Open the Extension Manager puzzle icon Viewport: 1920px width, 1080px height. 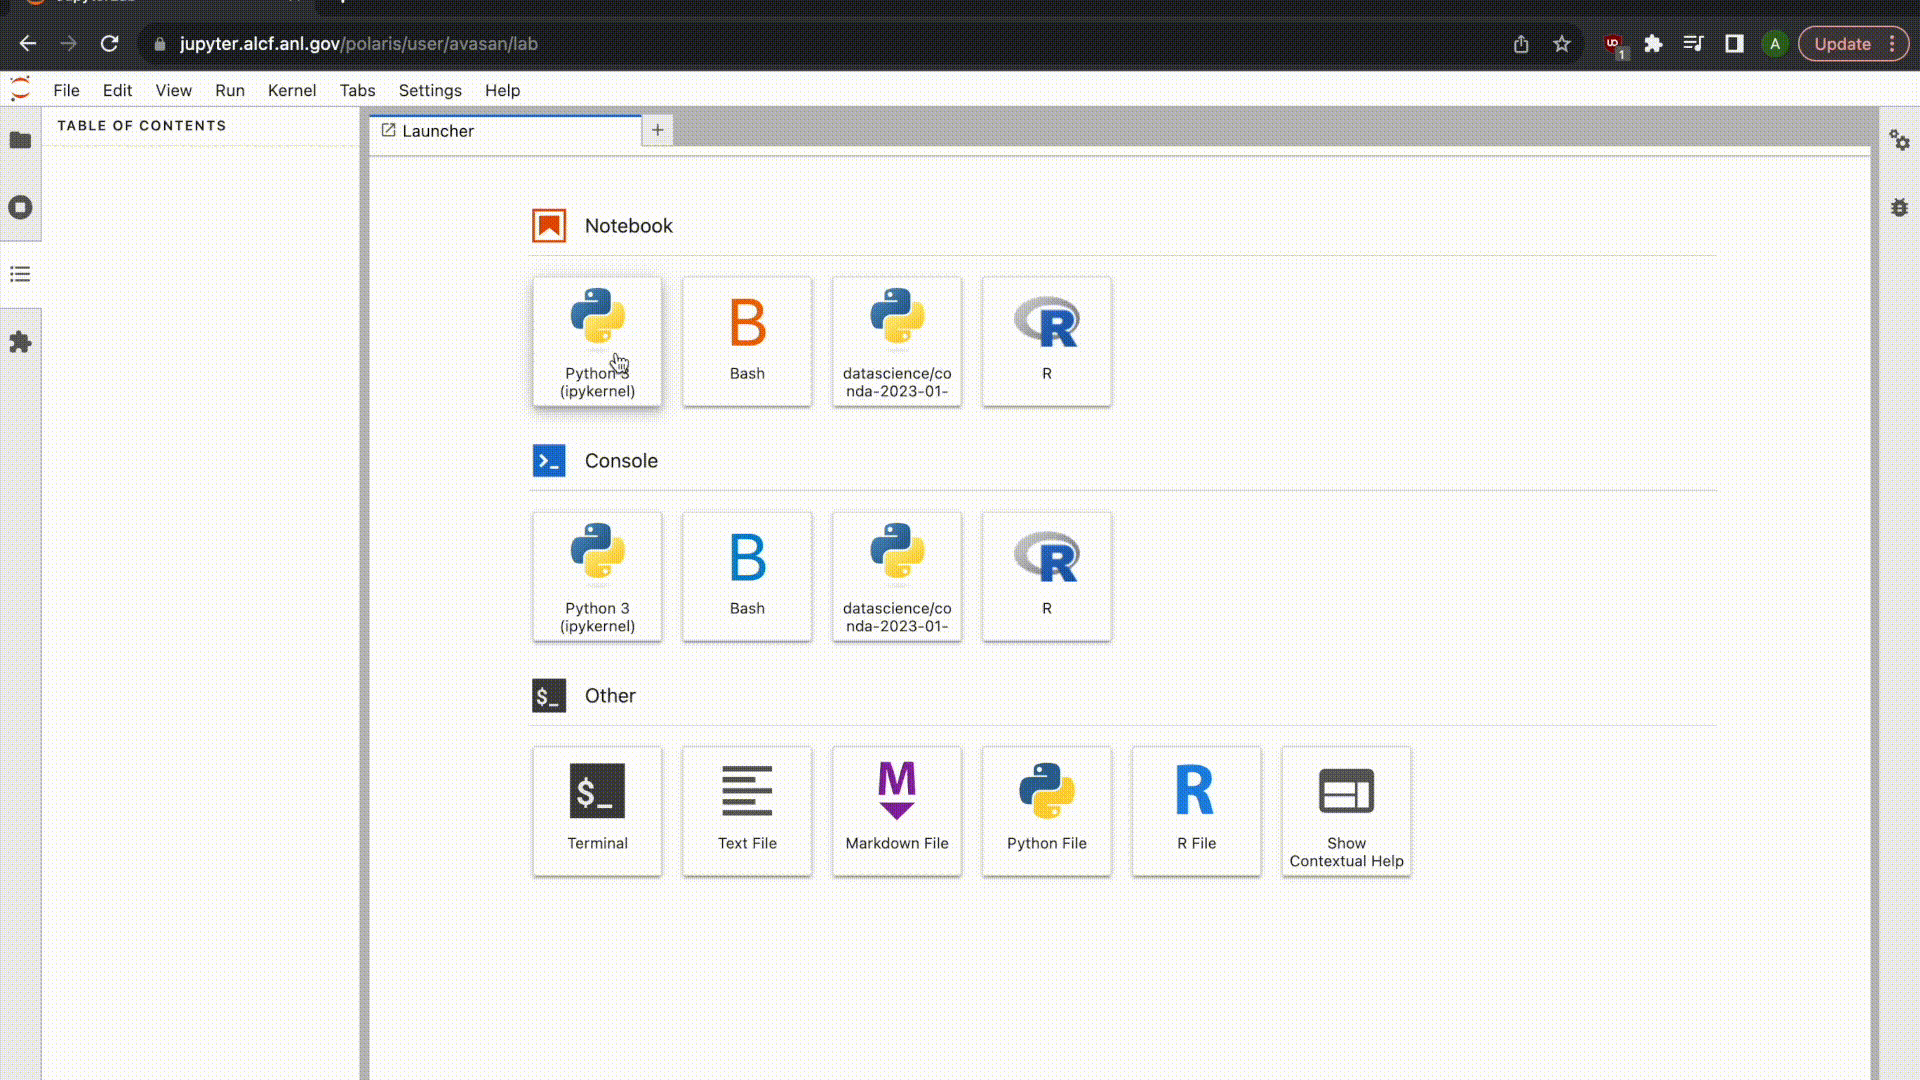pyautogui.click(x=20, y=342)
